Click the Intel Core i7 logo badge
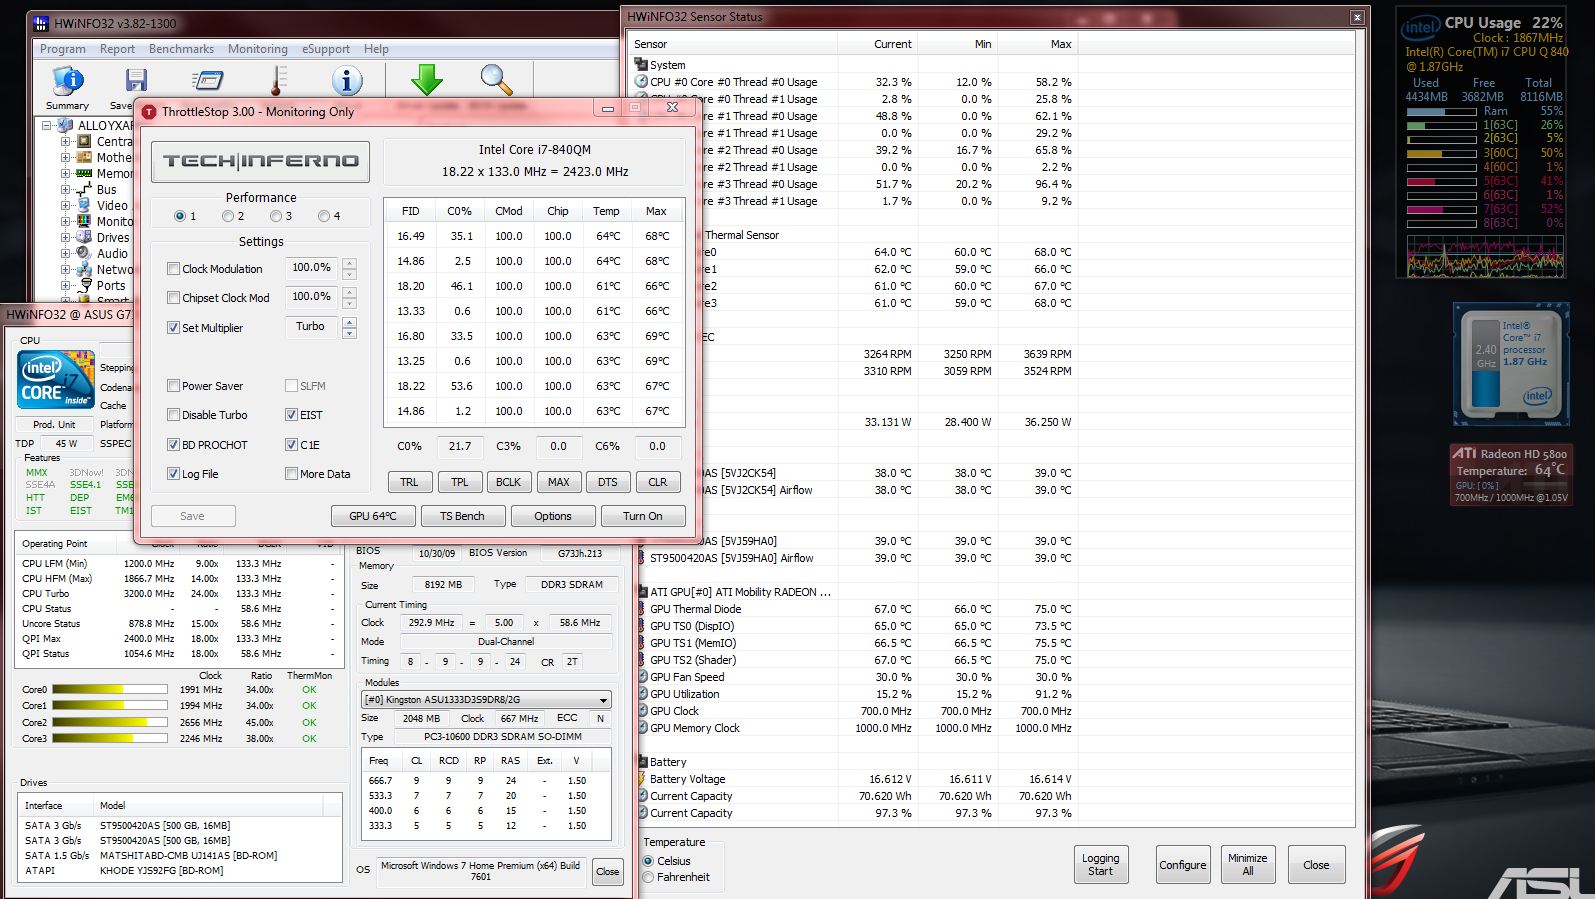1595x899 pixels. point(56,379)
